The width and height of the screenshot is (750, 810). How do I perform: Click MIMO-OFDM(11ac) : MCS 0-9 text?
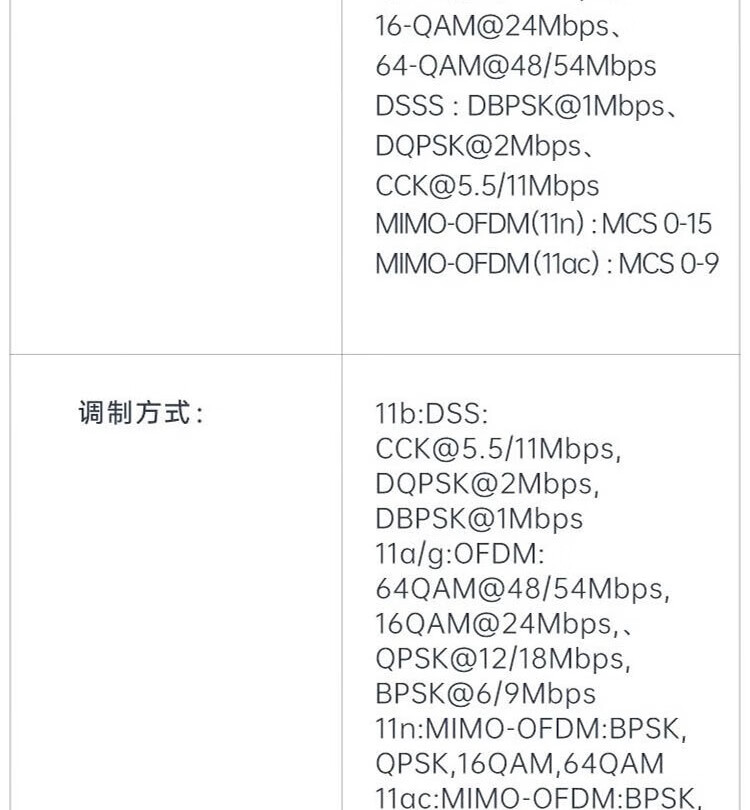pyautogui.click(x=547, y=263)
